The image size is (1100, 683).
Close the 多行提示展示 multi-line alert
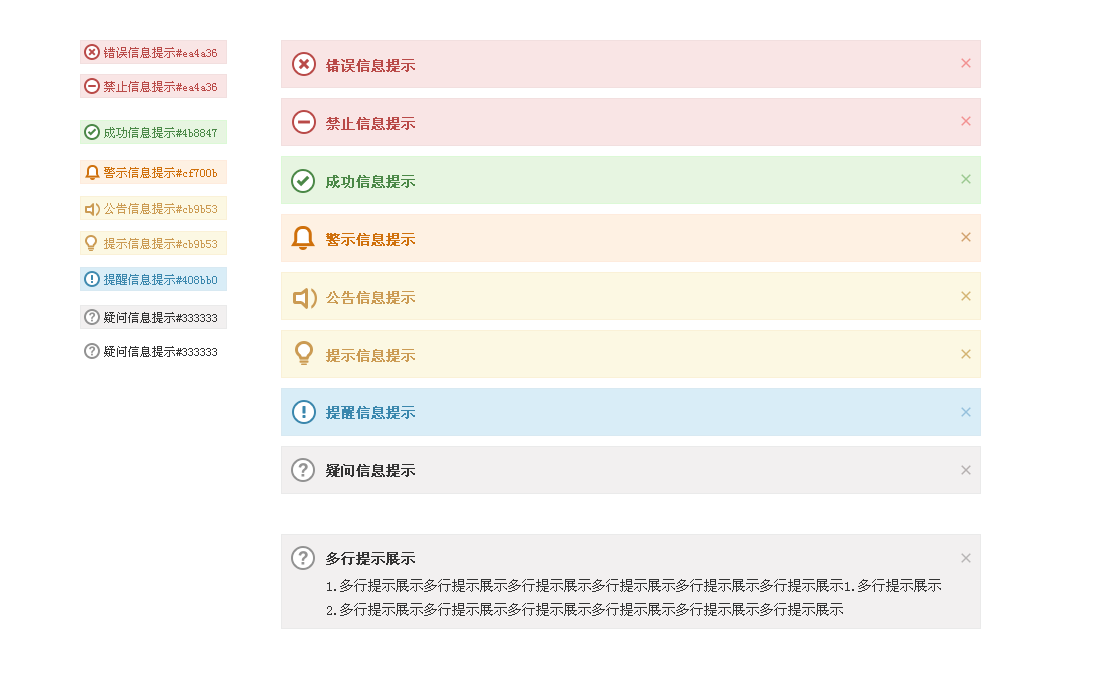(966, 558)
